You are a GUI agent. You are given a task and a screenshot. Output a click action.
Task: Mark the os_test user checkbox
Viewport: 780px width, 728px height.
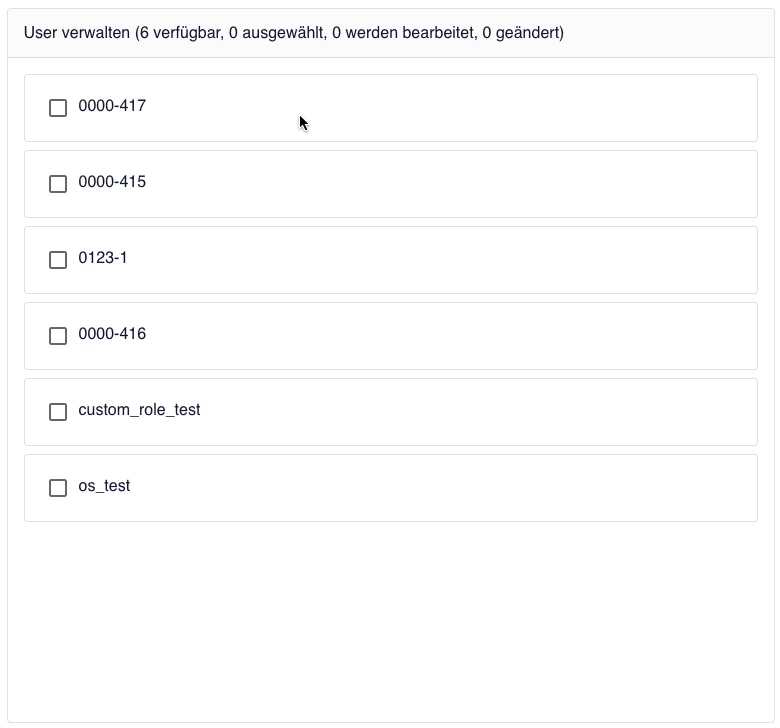point(58,488)
